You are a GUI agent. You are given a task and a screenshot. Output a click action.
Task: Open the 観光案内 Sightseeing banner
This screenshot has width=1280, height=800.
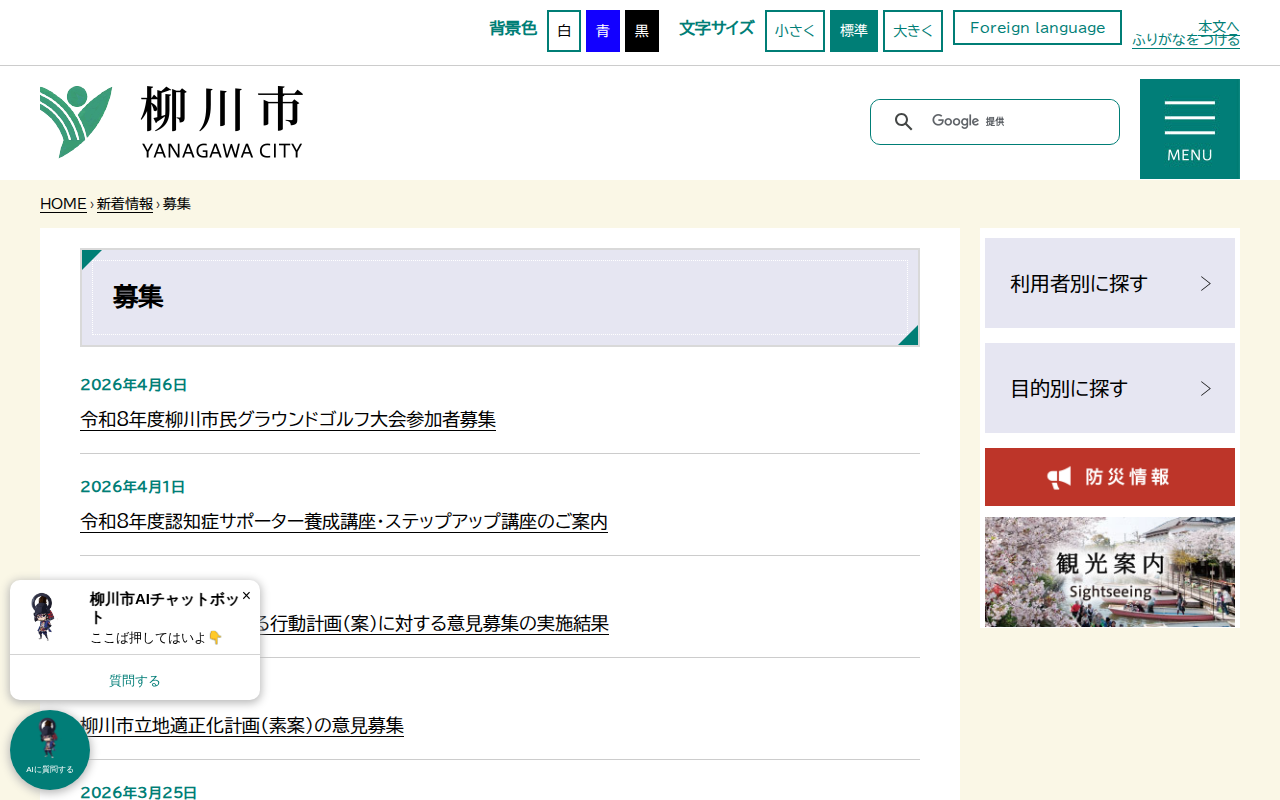[1110, 572]
